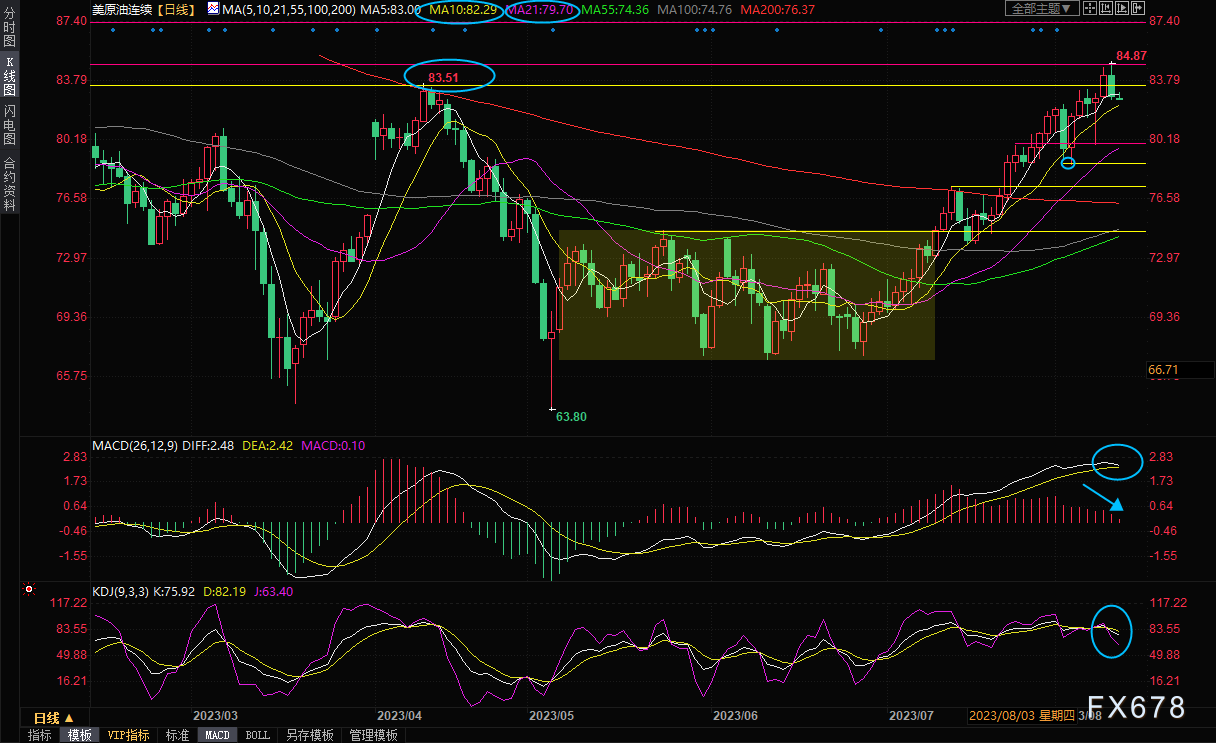
Task: Open the 全部主题 theme dropdown
Action: point(1042,8)
